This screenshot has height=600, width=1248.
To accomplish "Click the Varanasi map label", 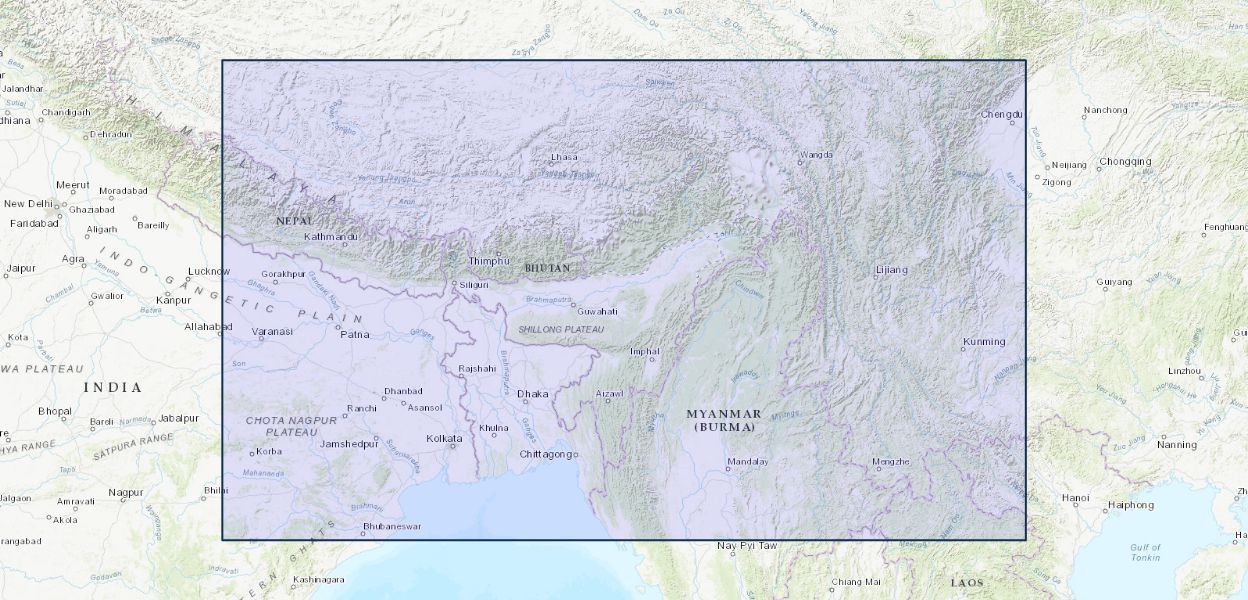I will point(272,331).
